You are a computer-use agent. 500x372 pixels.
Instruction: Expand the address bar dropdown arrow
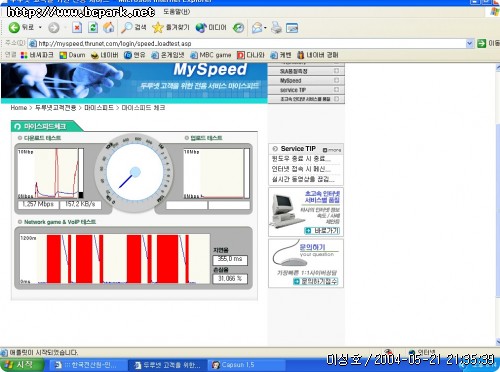(x=469, y=43)
